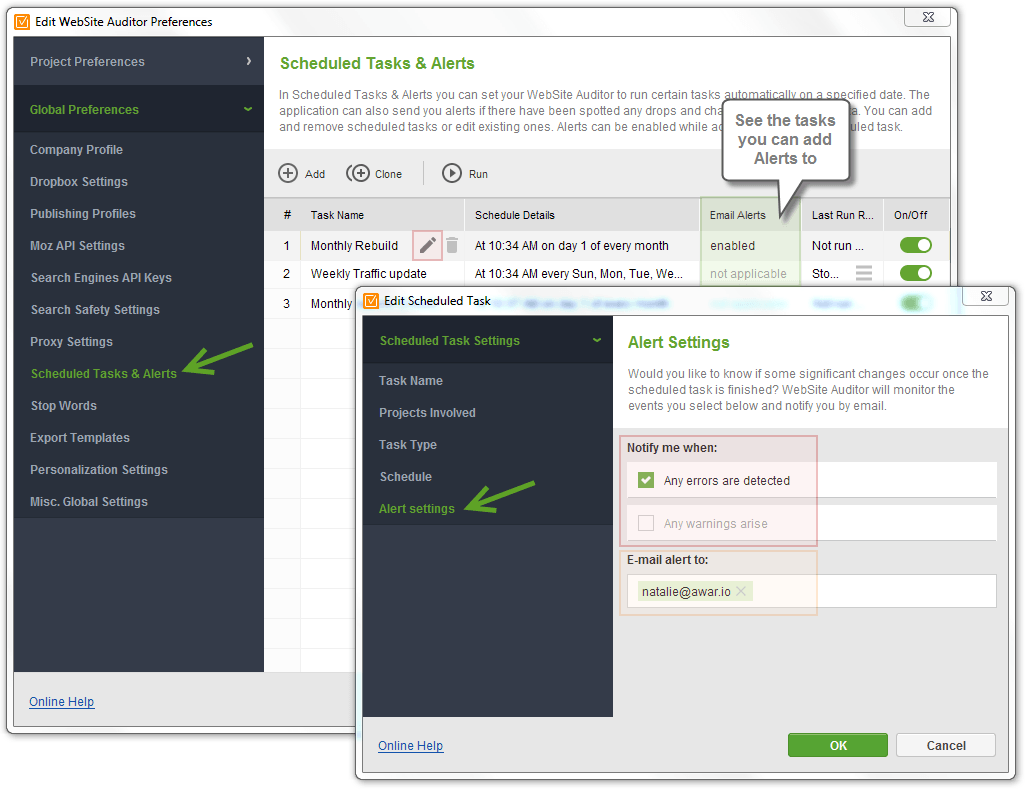Click the Edit Scheduled Task title icon
The width and height of the screenshot is (1025, 790).
coord(371,301)
